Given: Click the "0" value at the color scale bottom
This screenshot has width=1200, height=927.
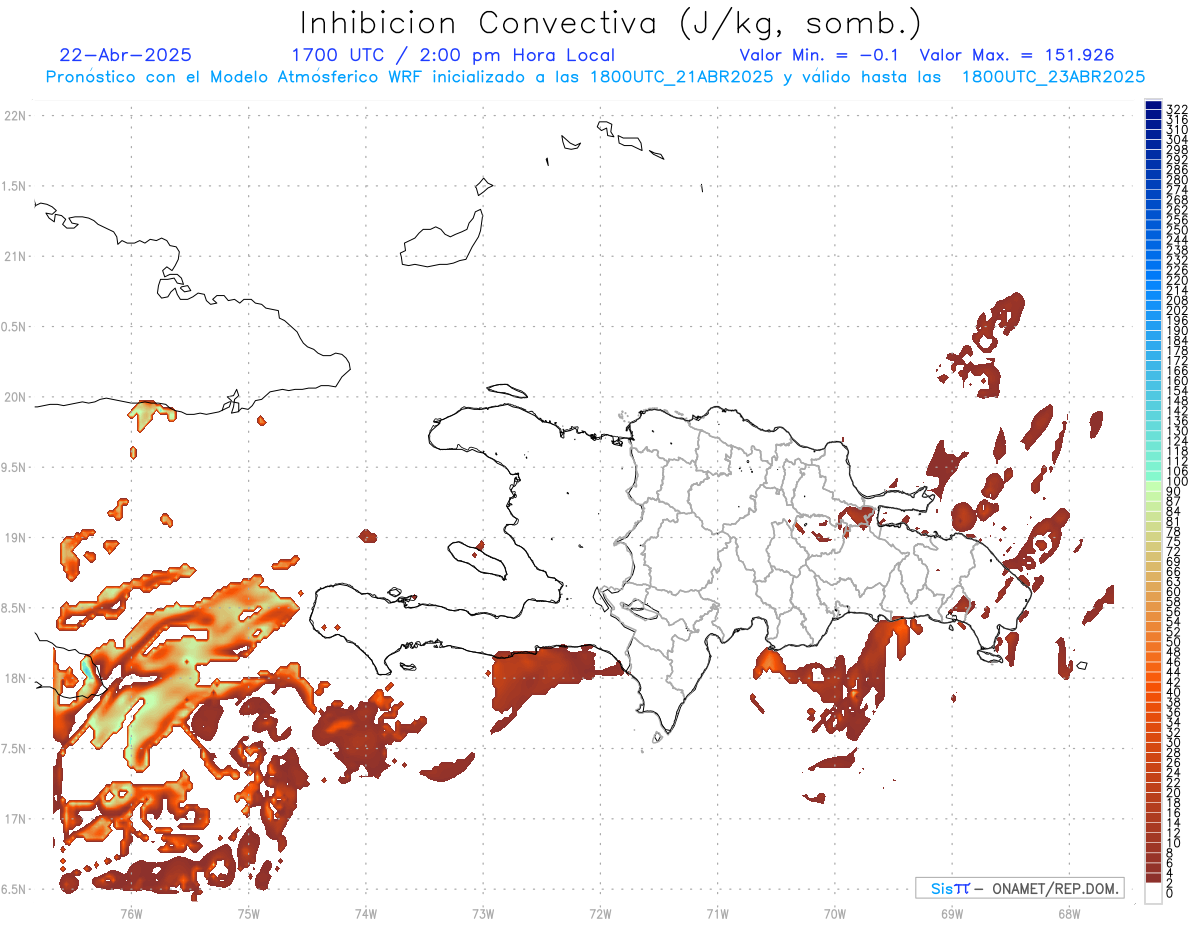Looking at the screenshot, I should point(1170,893).
